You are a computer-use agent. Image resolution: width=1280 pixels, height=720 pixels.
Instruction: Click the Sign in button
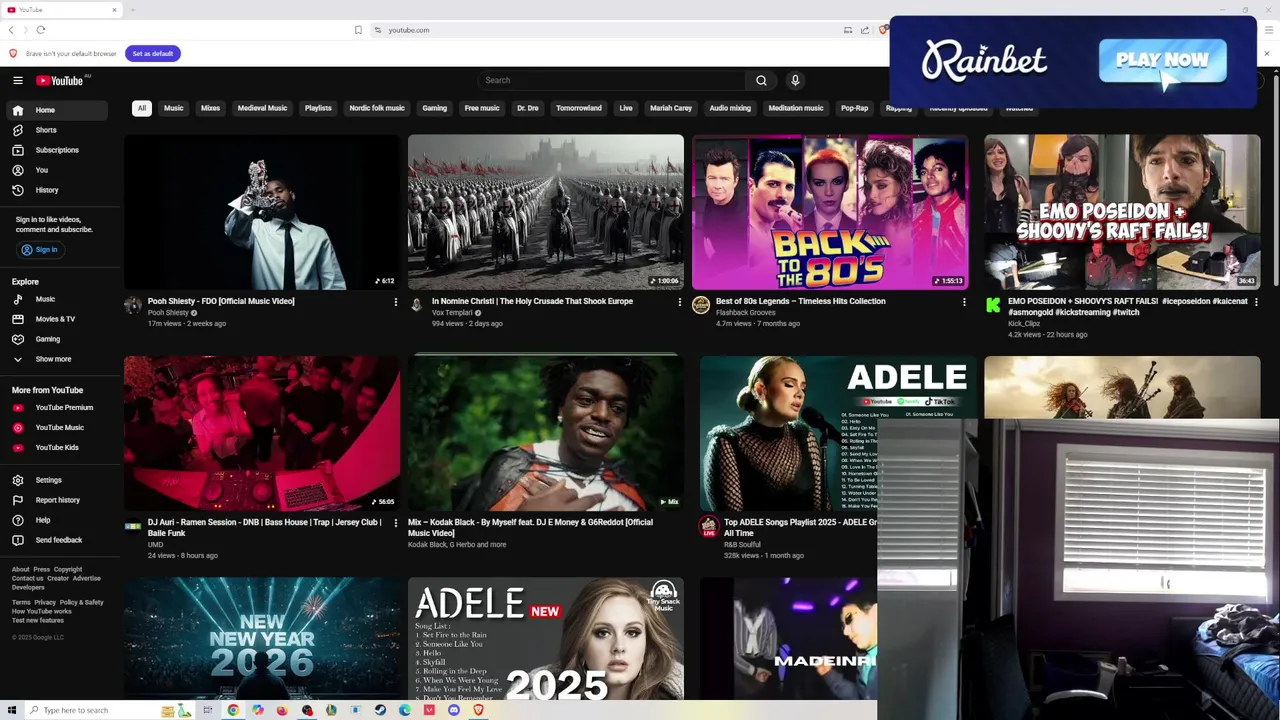tap(41, 249)
